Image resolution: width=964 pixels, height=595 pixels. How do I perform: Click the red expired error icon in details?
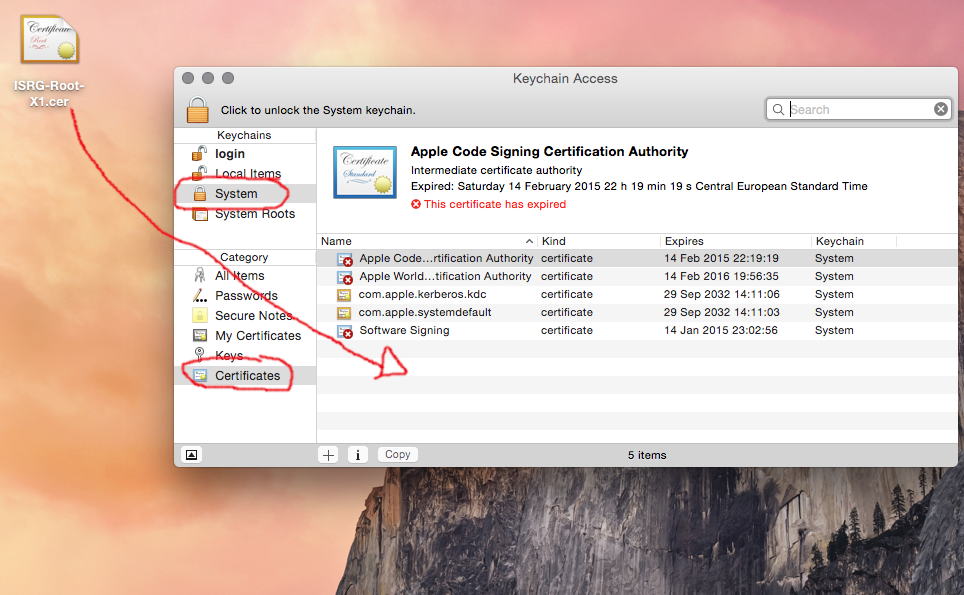416,204
